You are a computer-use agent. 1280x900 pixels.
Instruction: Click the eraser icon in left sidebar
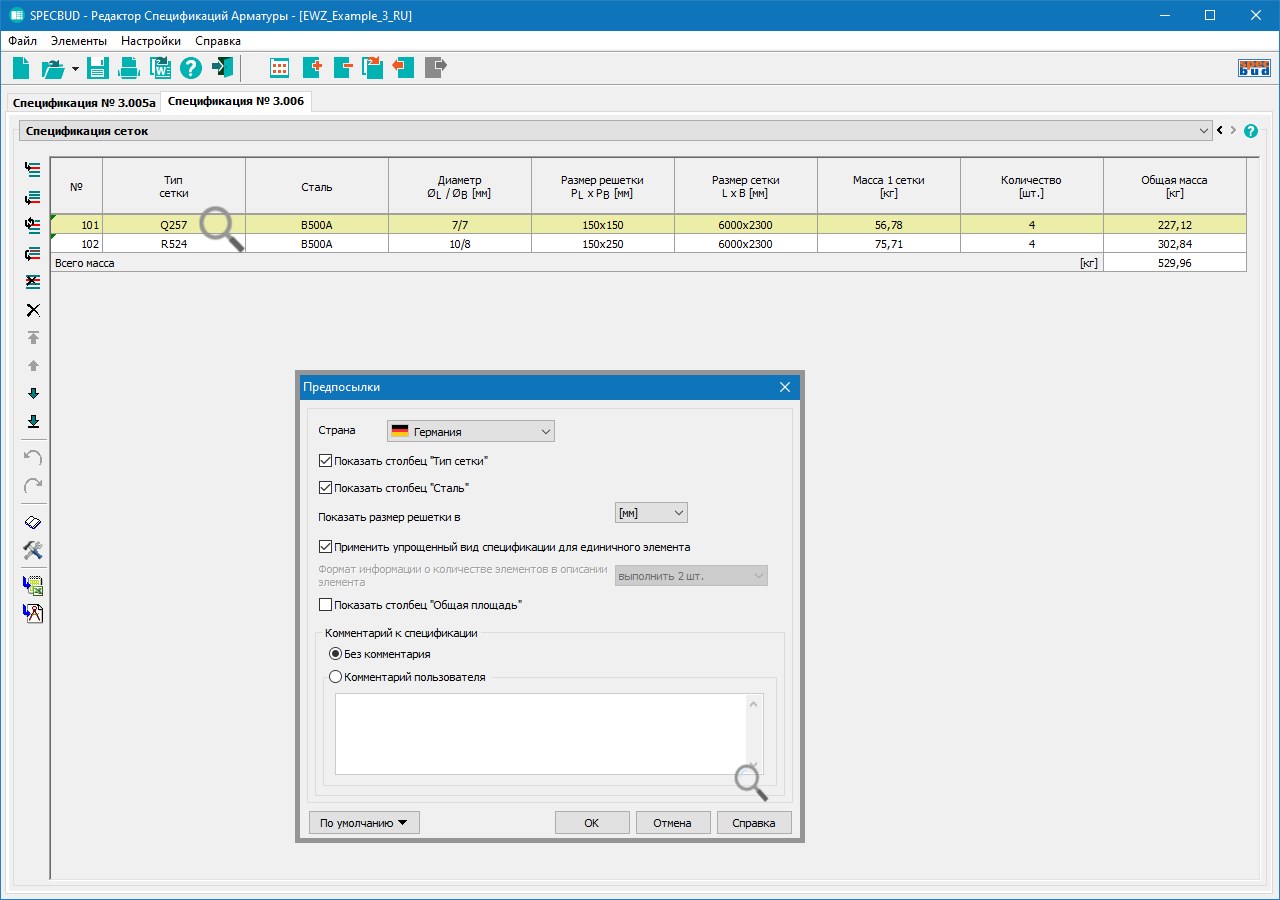coord(33,523)
